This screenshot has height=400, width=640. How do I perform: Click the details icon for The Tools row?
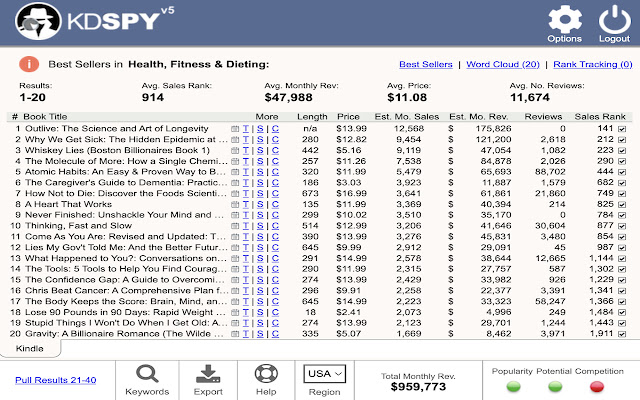(235, 269)
